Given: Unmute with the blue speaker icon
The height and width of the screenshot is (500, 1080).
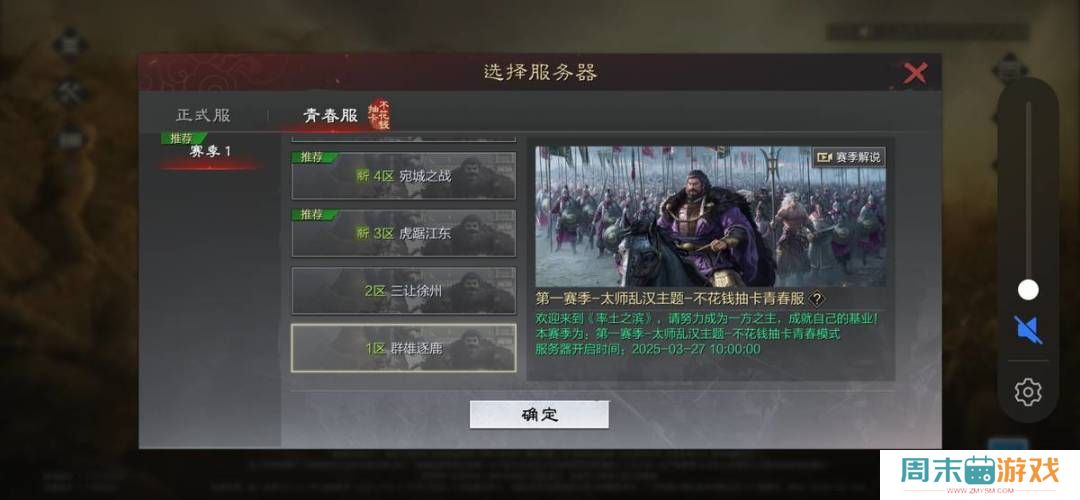Looking at the screenshot, I should click(x=1028, y=330).
